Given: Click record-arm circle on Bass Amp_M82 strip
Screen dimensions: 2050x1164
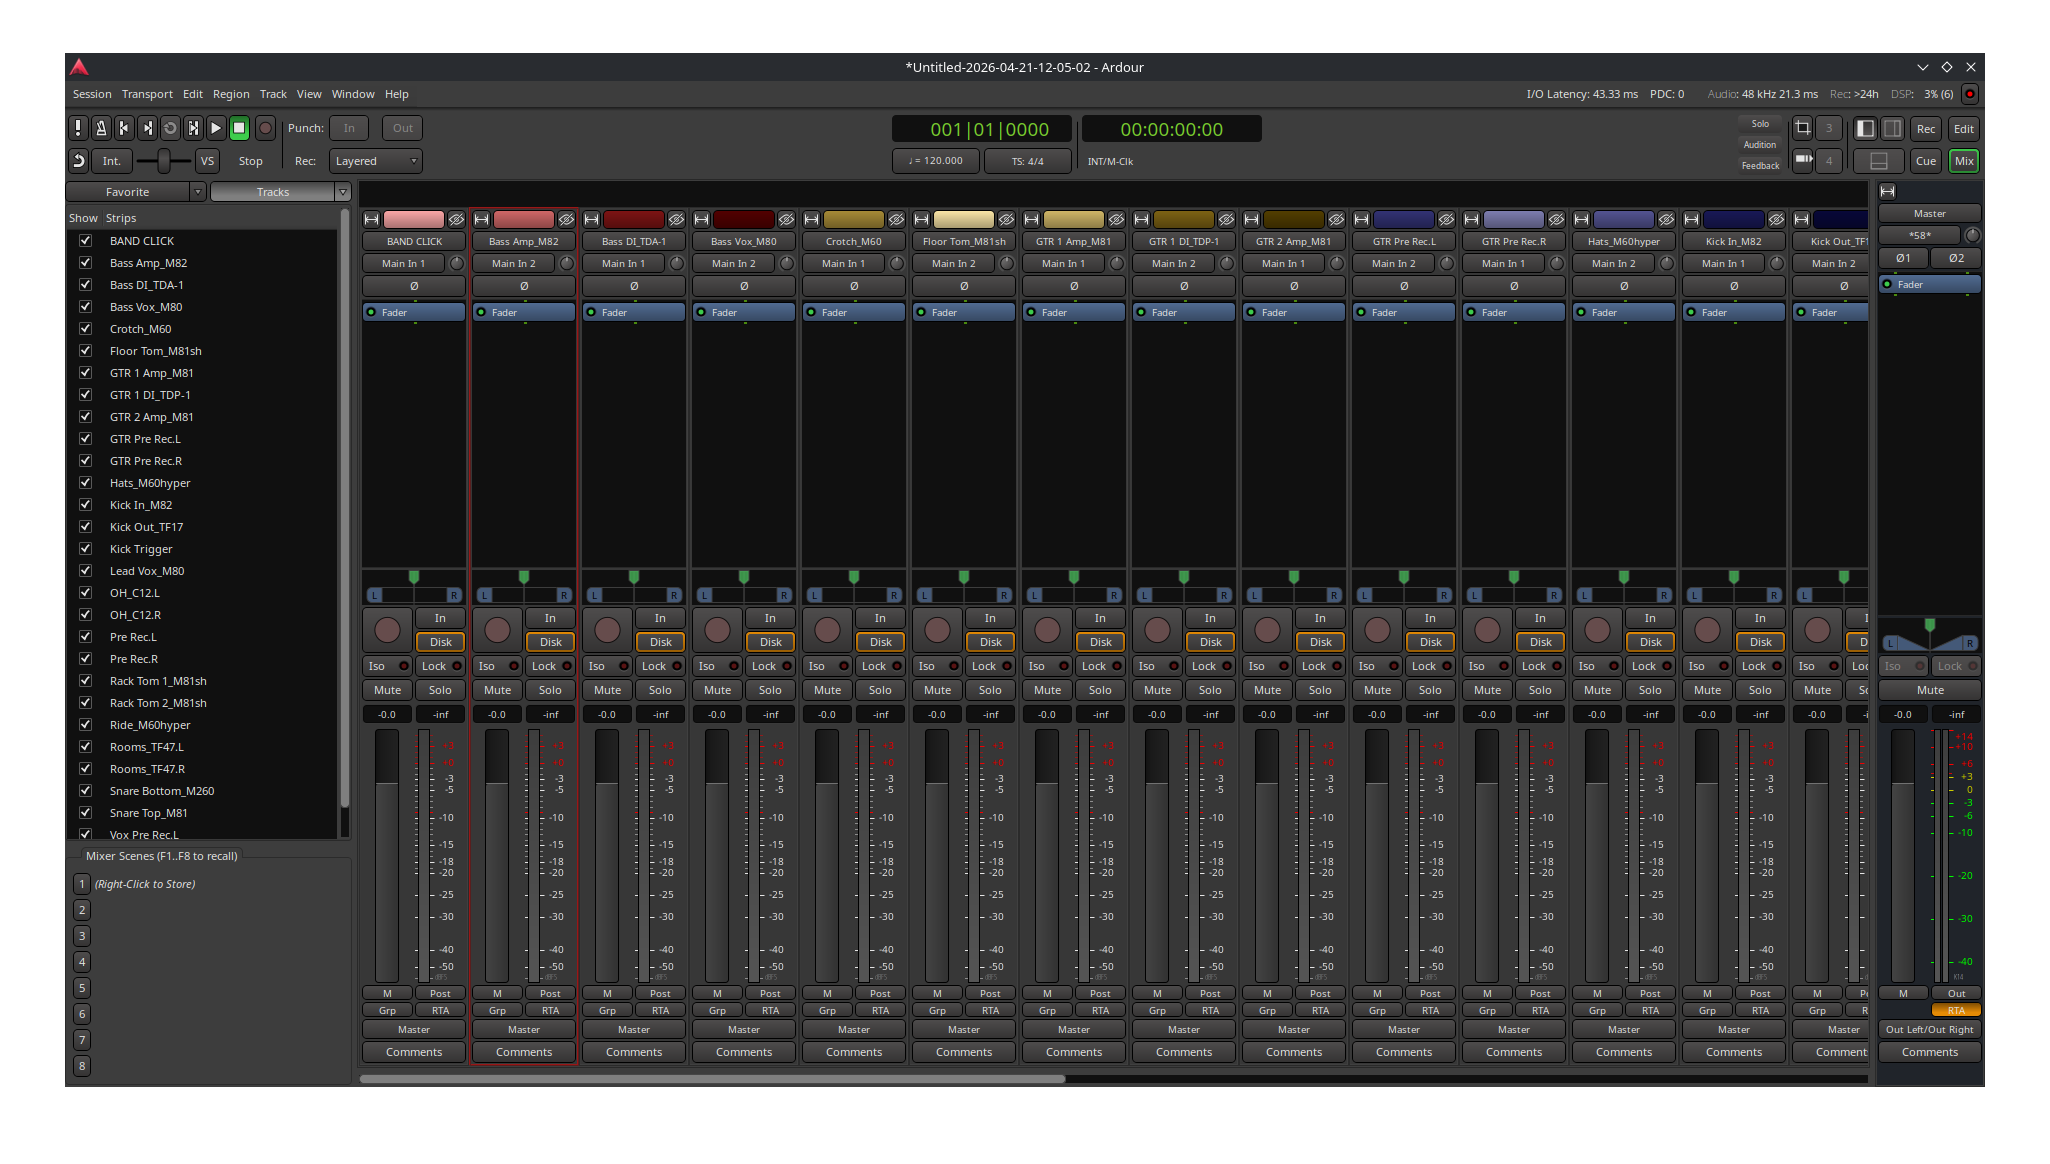Looking at the screenshot, I should [x=497, y=630].
